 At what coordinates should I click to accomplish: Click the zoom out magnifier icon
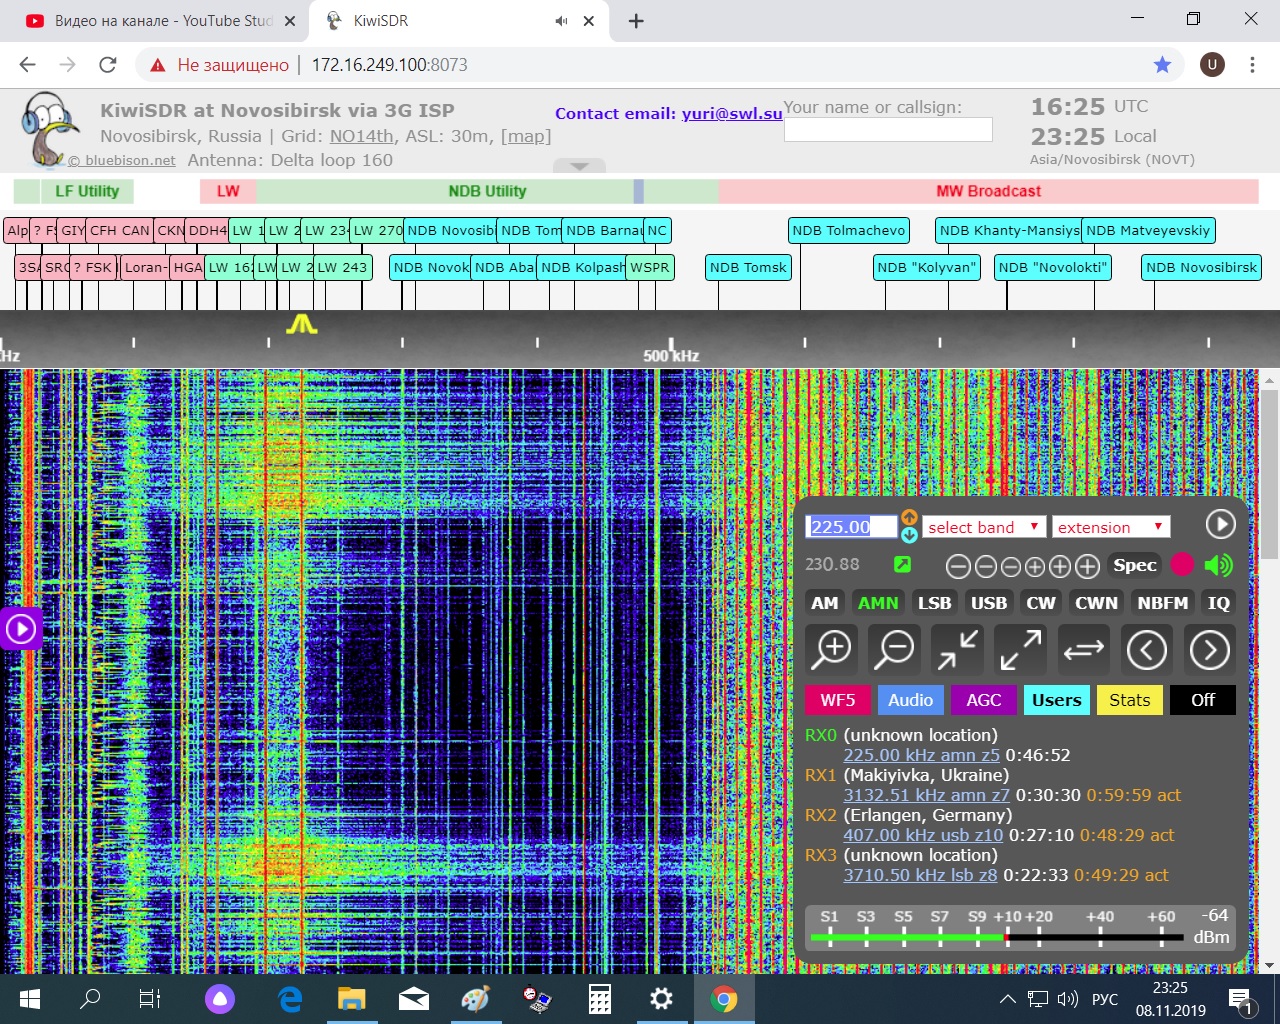pyautogui.click(x=894, y=650)
